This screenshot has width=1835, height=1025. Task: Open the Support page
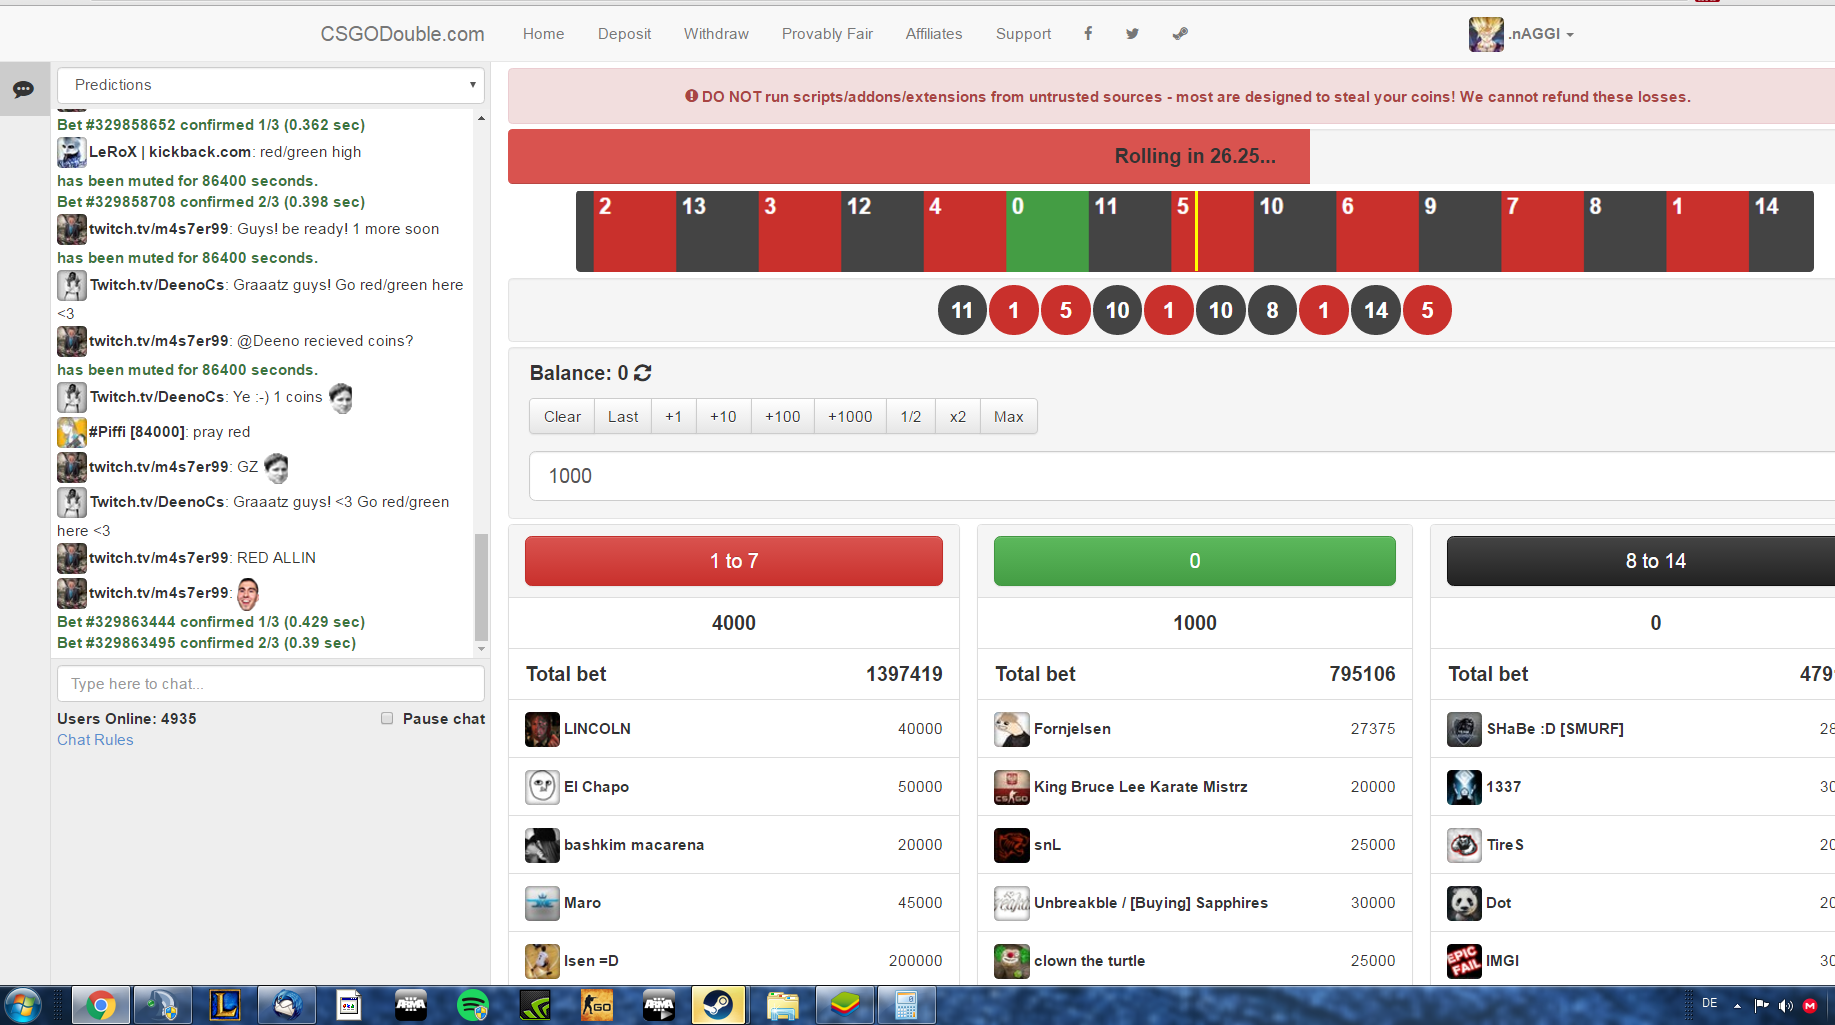point(1023,34)
